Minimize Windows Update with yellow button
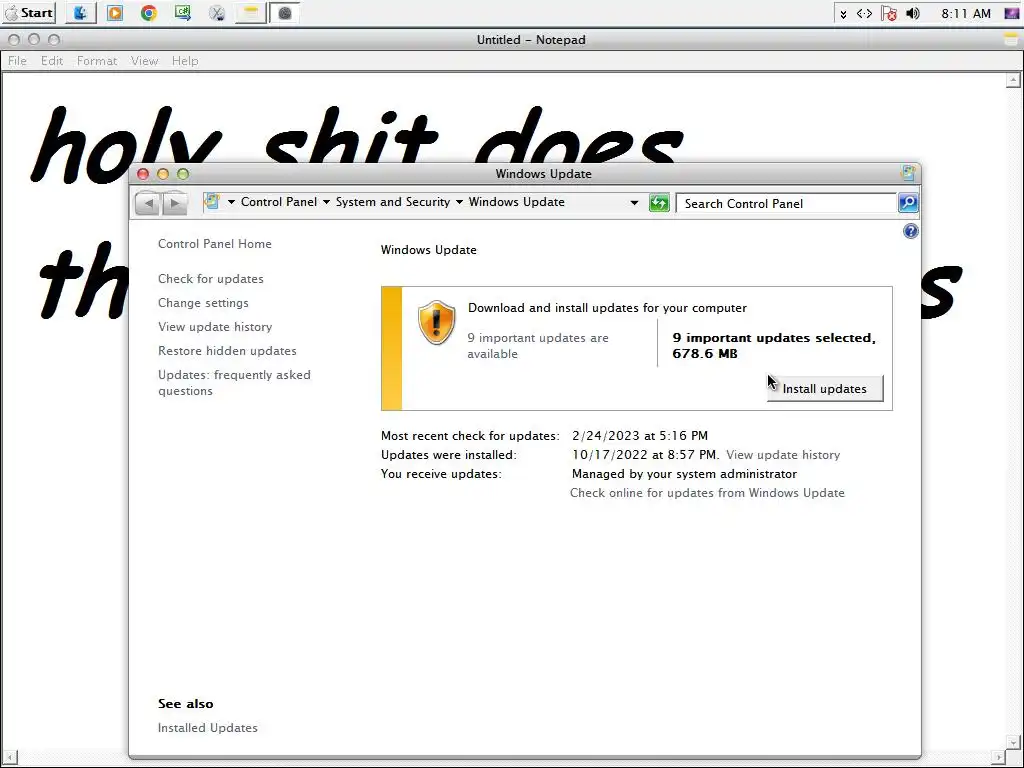 coord(163,174)
